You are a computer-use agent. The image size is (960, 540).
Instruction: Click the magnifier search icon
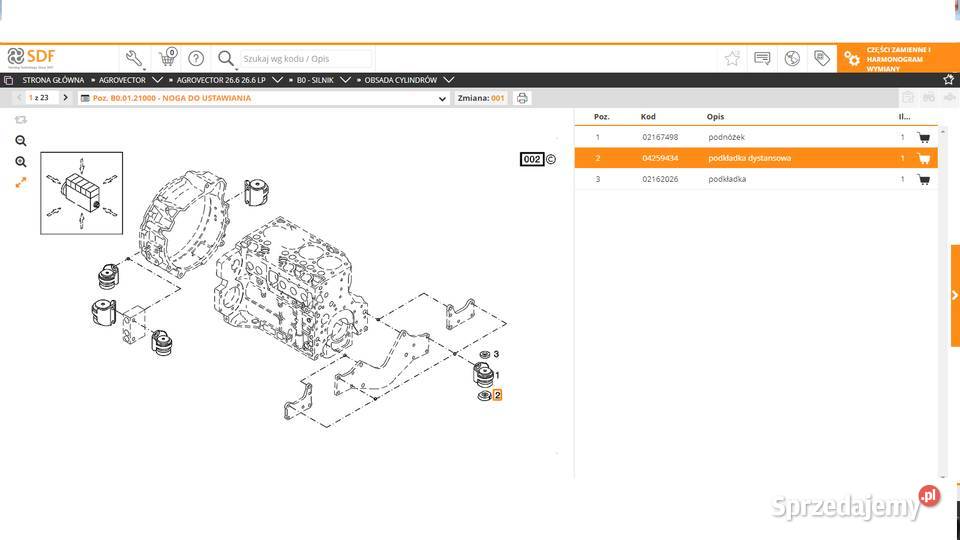[226, 59]
